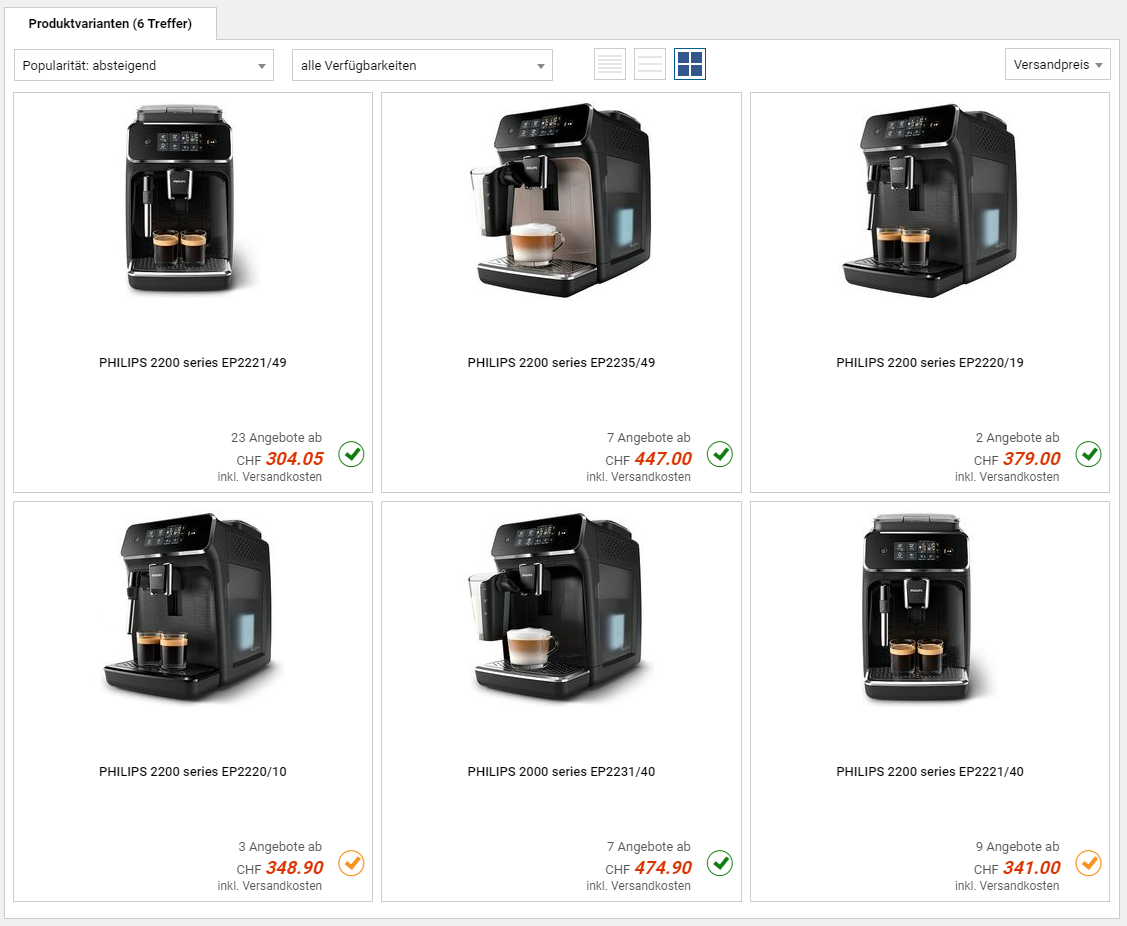Viewport: 1127px width, 926px height.
Task: Click the CHF 304.05 price offer
Action: (x=280, y=459)
